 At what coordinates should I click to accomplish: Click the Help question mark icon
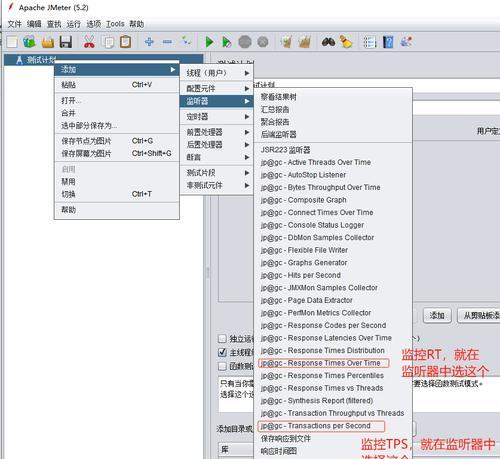[x=388, y=42]
